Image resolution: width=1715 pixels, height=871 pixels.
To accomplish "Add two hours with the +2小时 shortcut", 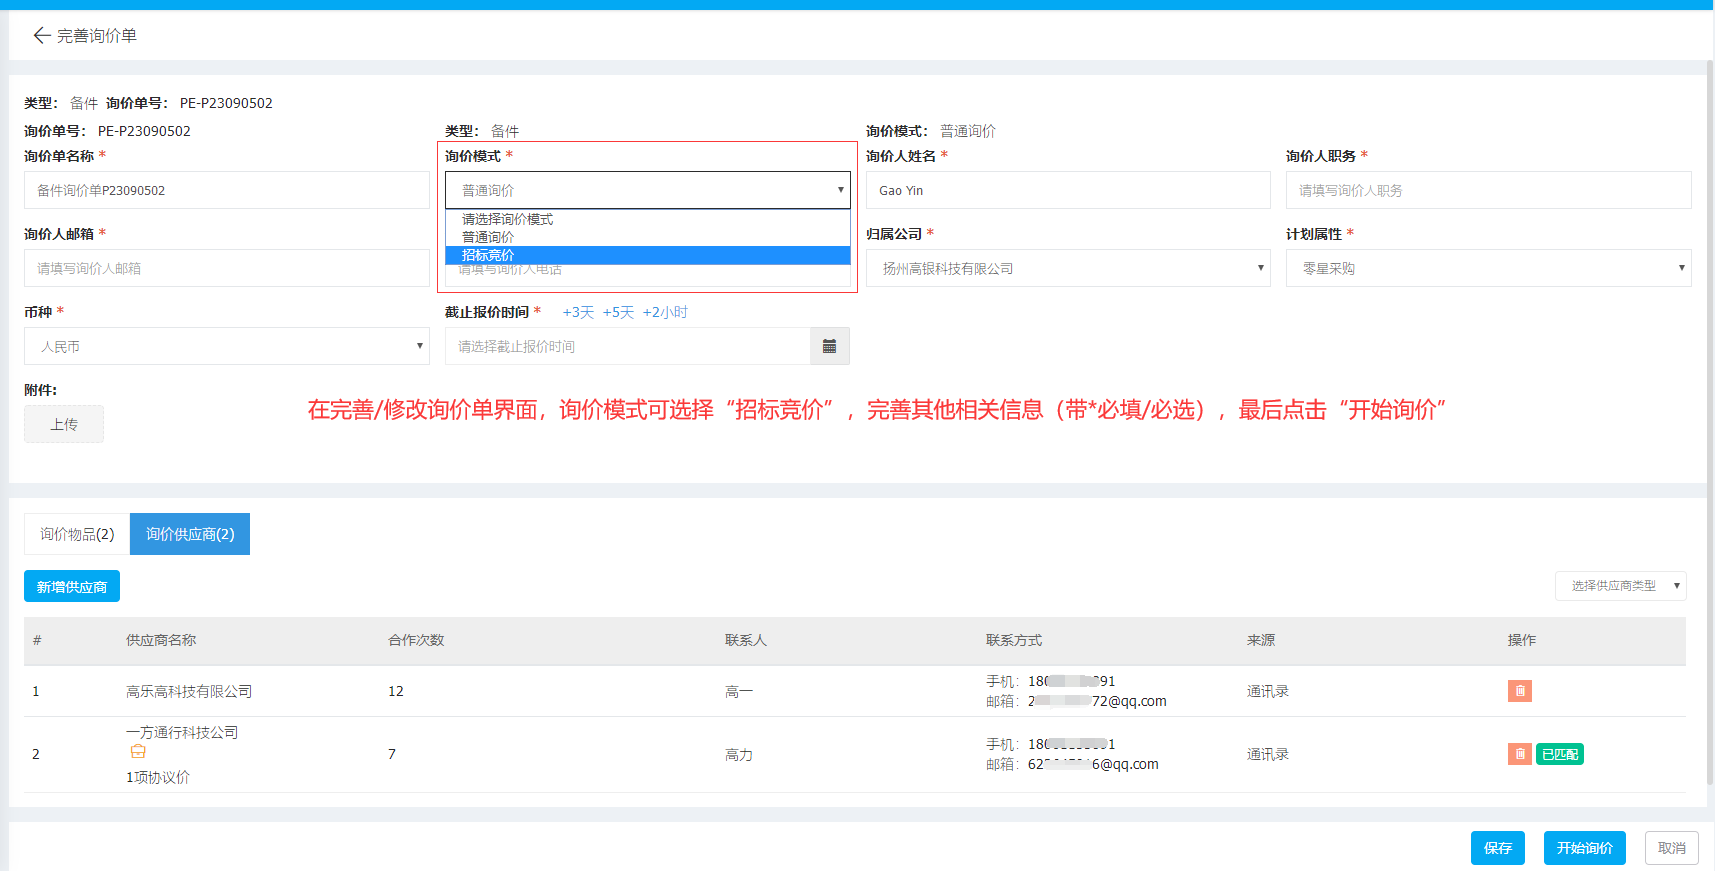I will tap(665, 312).
